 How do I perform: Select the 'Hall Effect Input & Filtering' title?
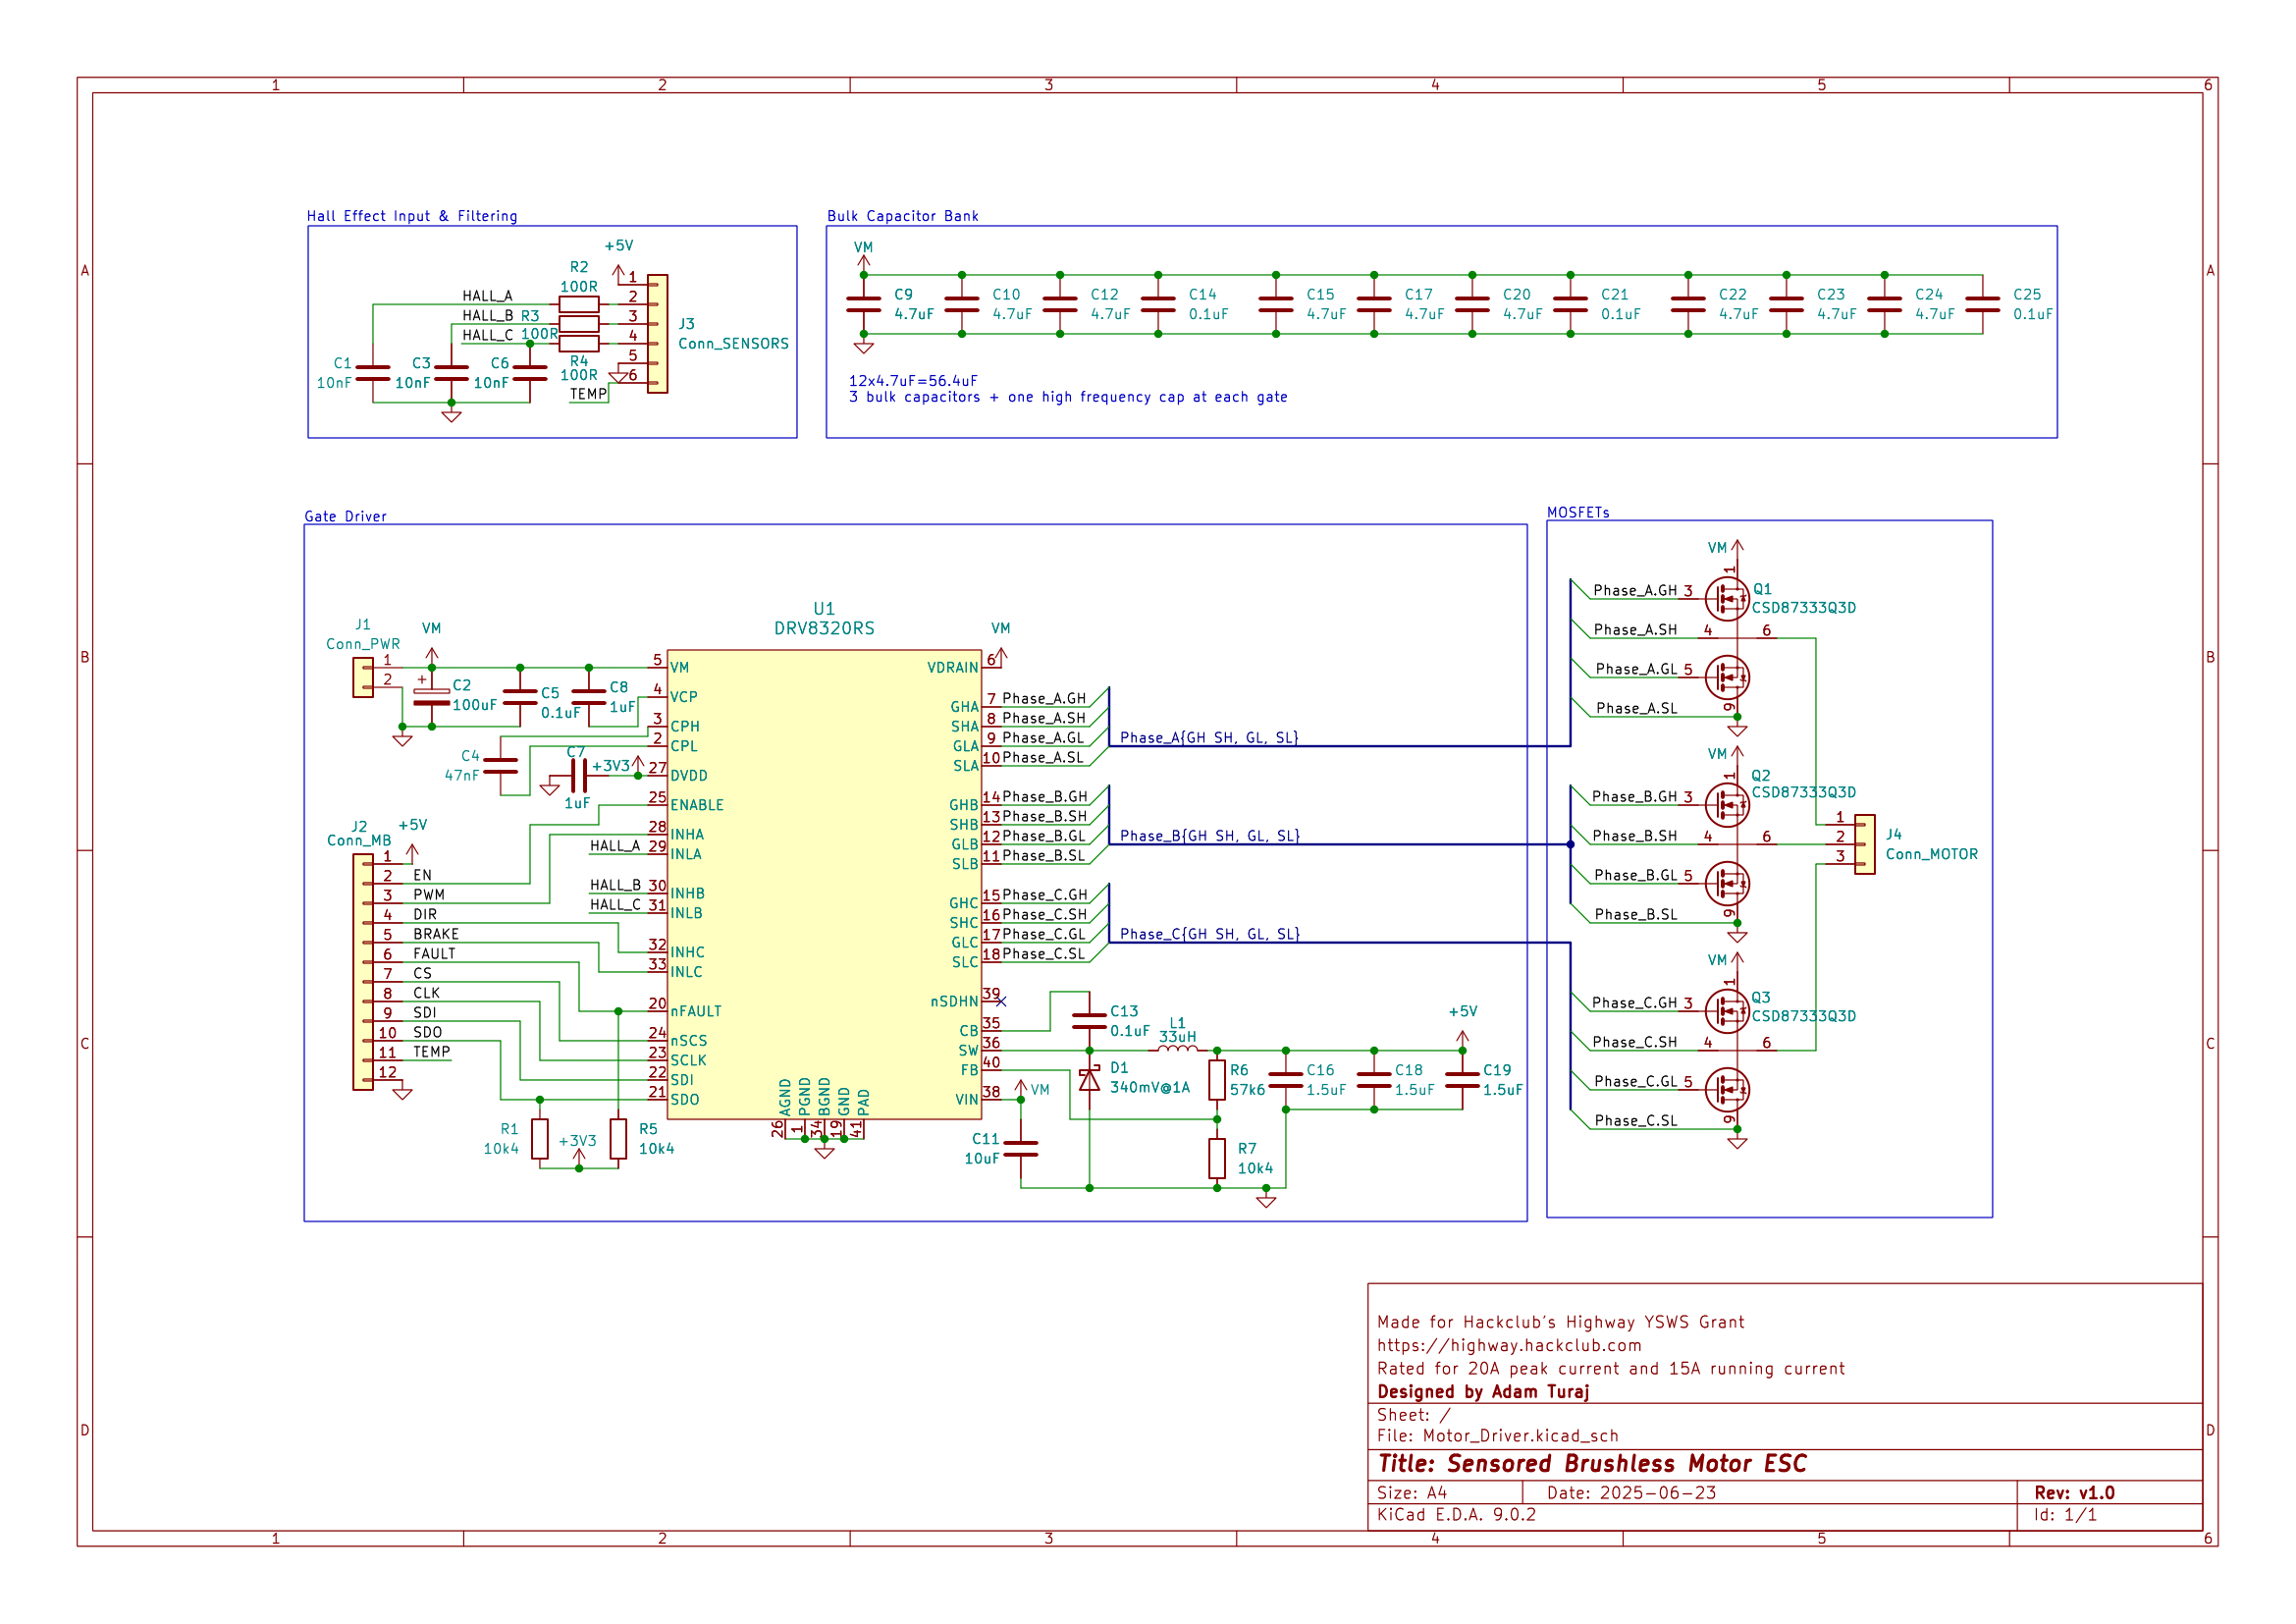[412, 216]
